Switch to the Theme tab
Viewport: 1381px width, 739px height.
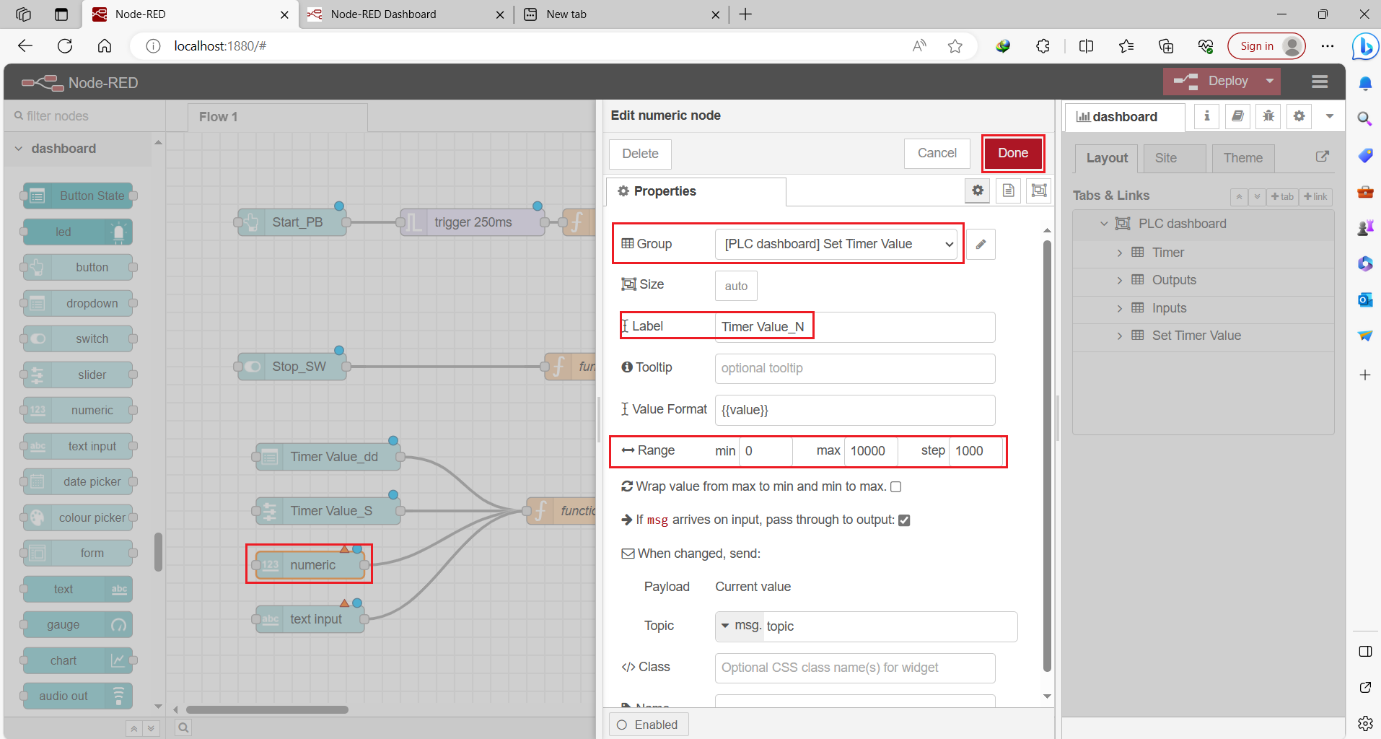1242,157
